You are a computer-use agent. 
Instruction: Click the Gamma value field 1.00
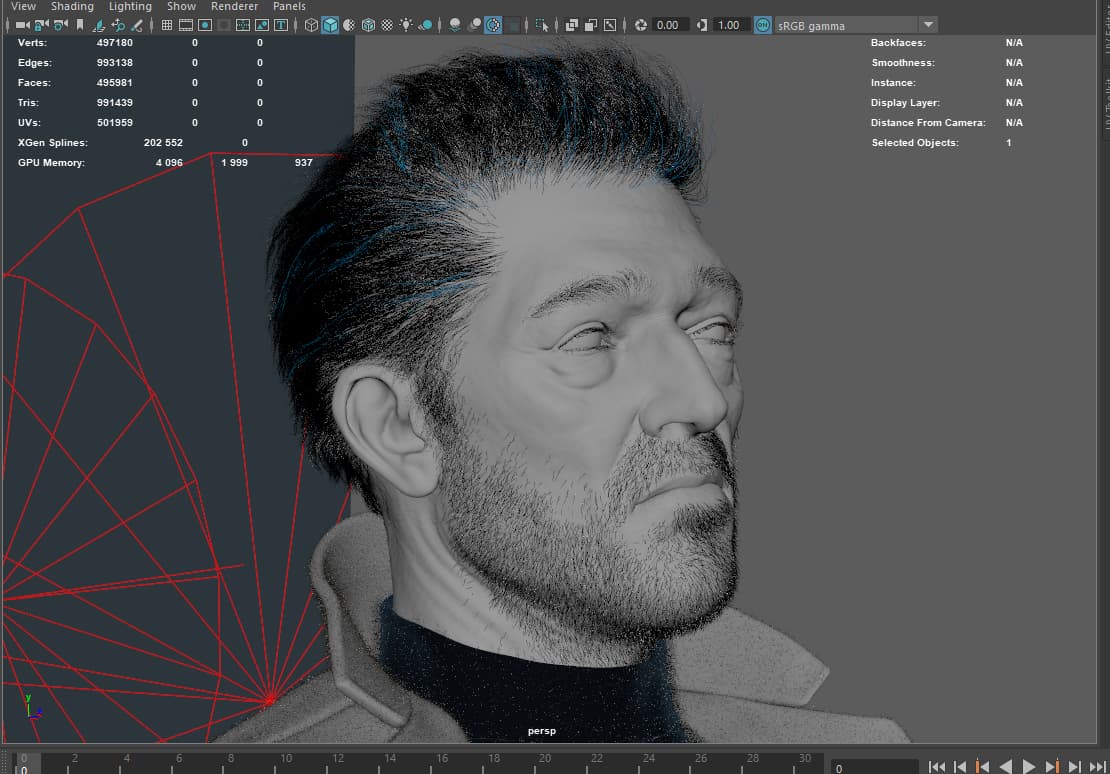(x=731, y=25)
